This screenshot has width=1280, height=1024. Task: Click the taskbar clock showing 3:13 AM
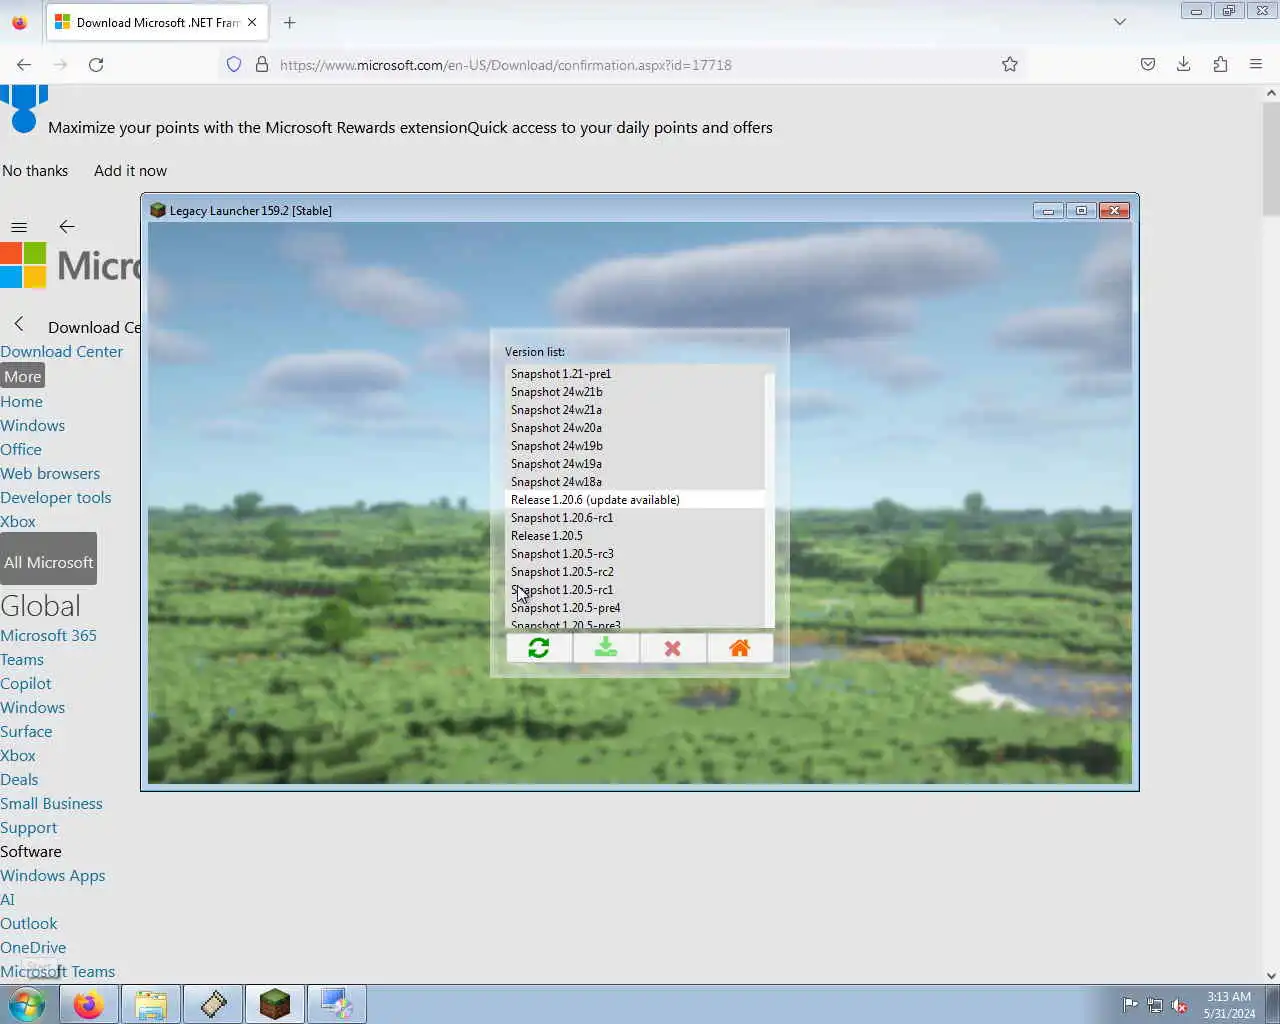tap(1229, 1005)
